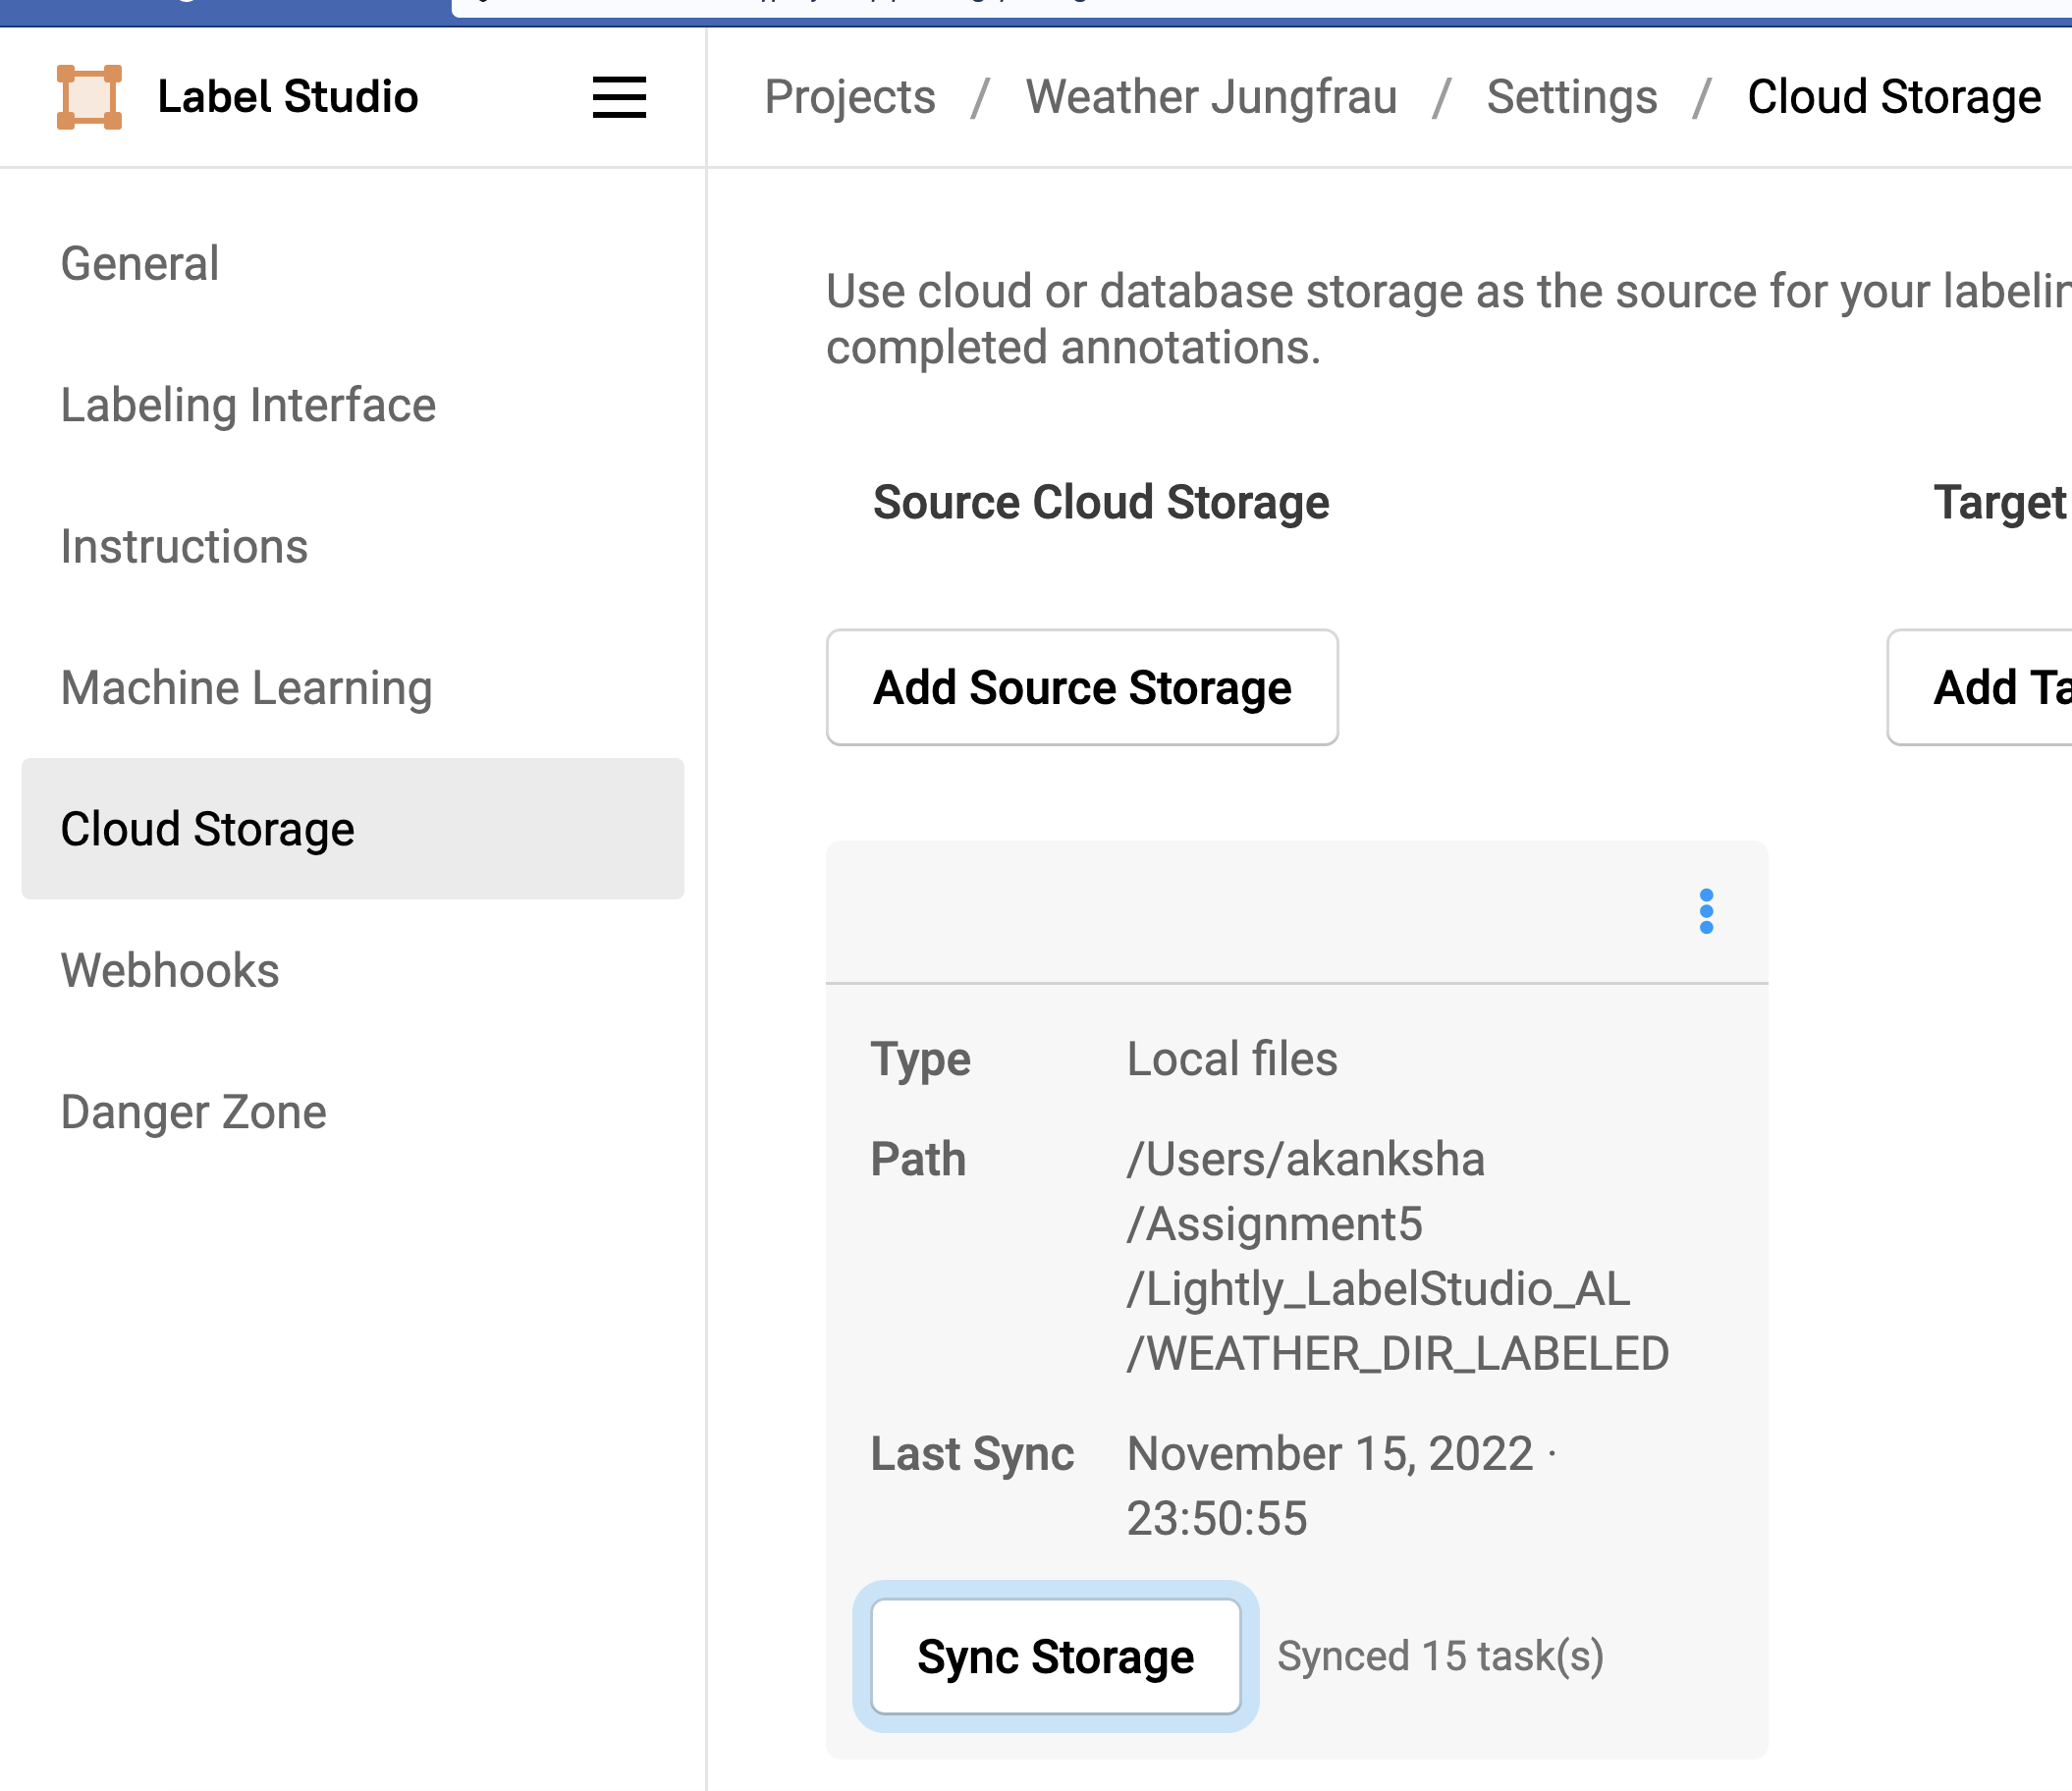Open the Webhooks settings section
Viewport: 2072px width, 1791px height.
[170, 970]
